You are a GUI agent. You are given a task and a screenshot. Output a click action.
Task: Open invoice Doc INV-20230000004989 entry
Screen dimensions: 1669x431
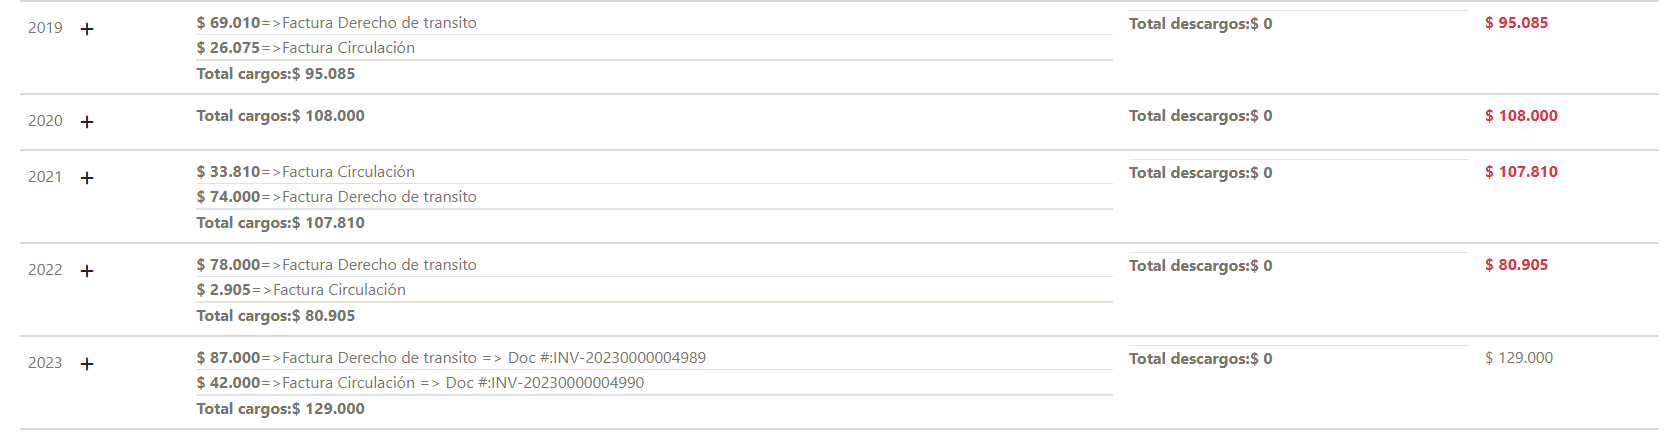coord(451,358)
